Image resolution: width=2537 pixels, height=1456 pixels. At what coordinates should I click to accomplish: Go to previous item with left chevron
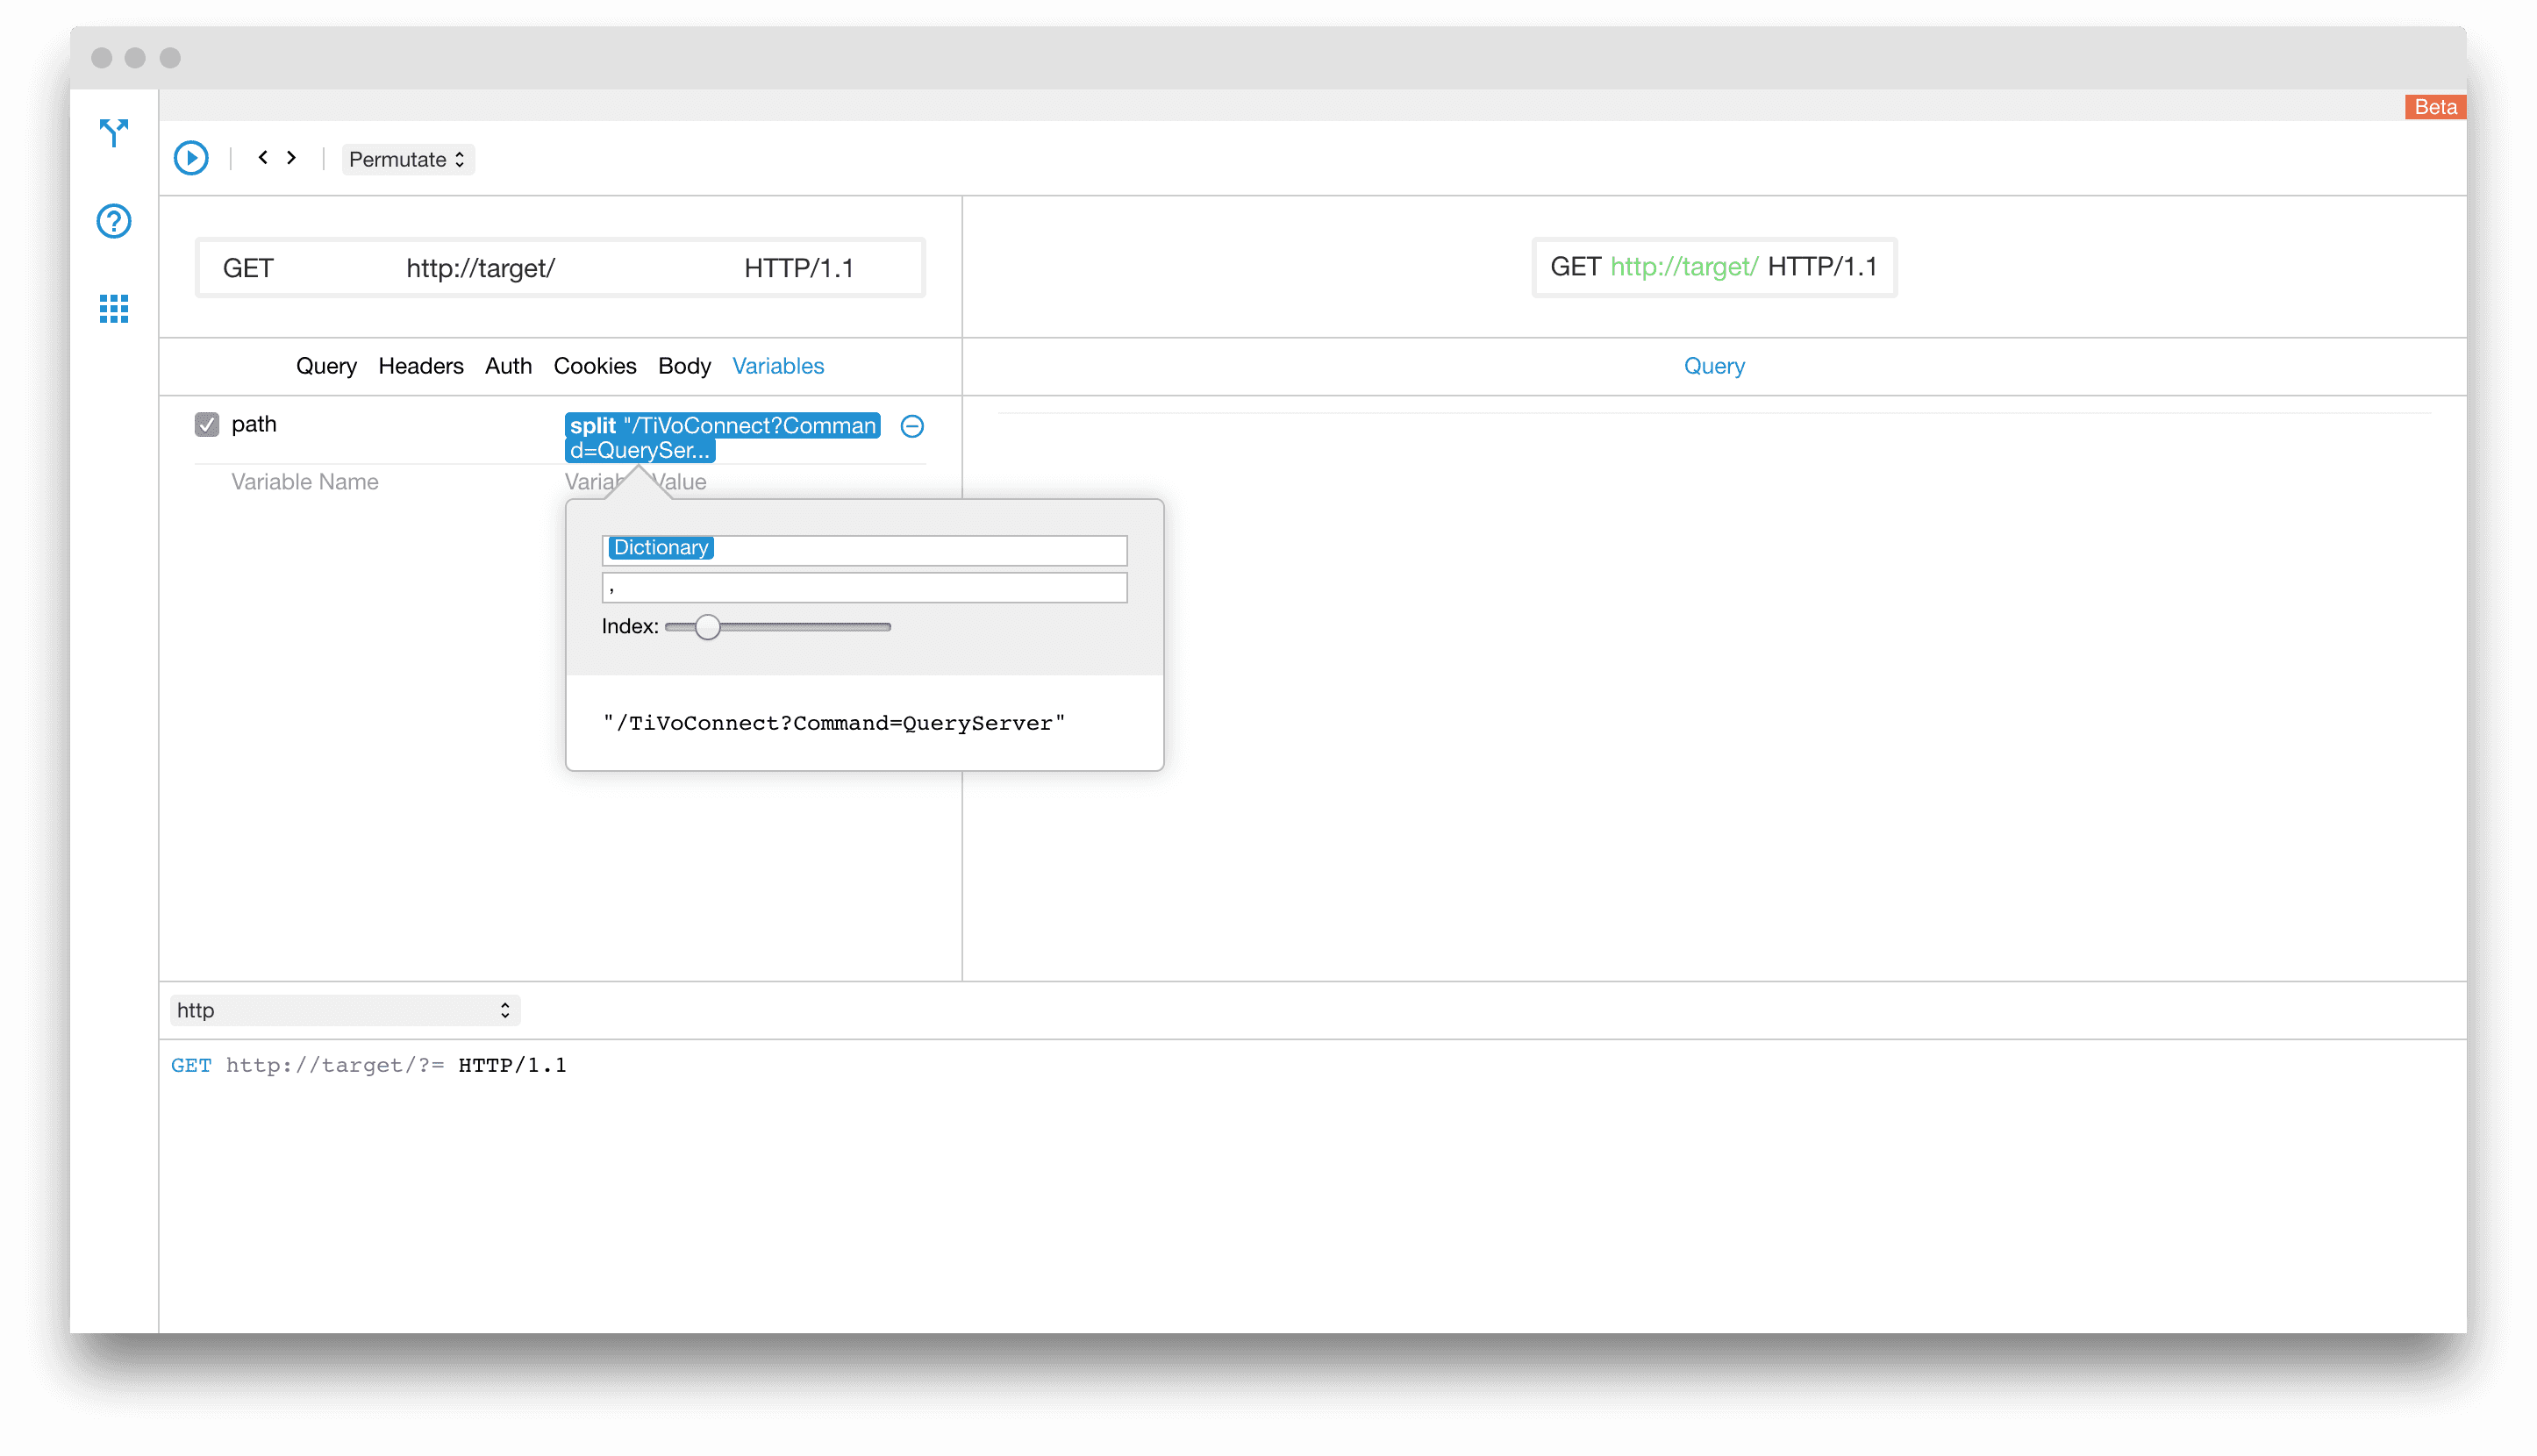click(263, 158)
